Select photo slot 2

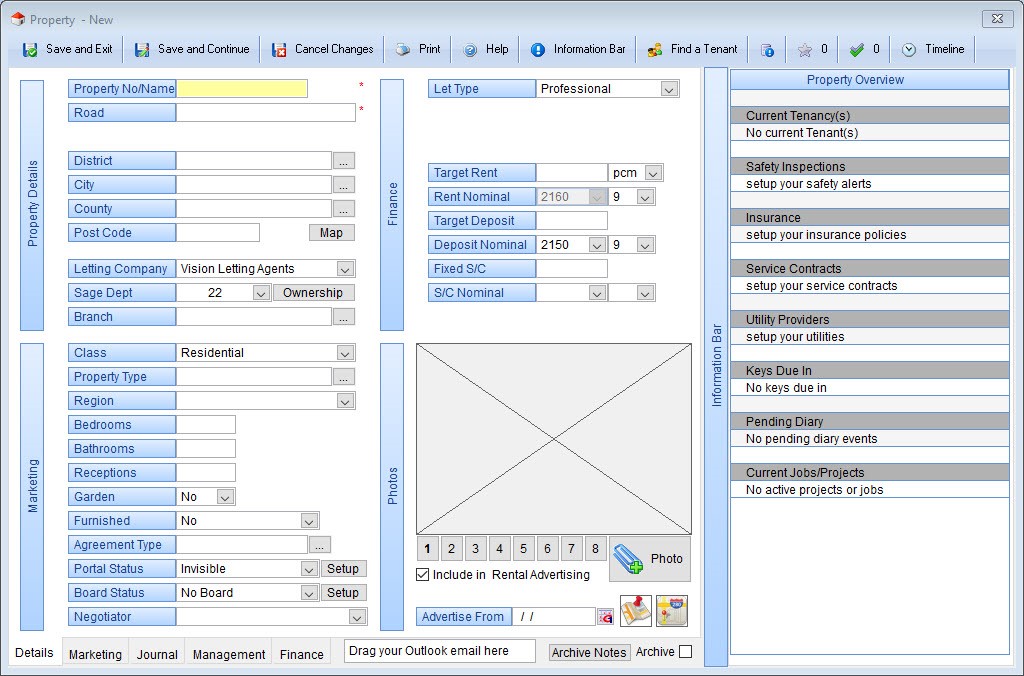coord(451,549)
